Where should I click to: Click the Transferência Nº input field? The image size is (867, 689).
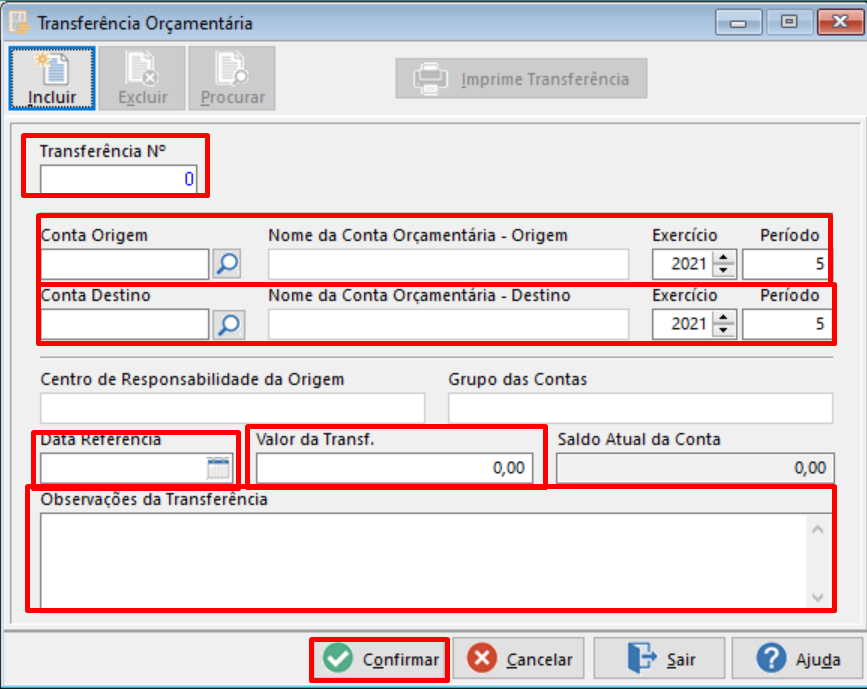click(x=118, y=179)
